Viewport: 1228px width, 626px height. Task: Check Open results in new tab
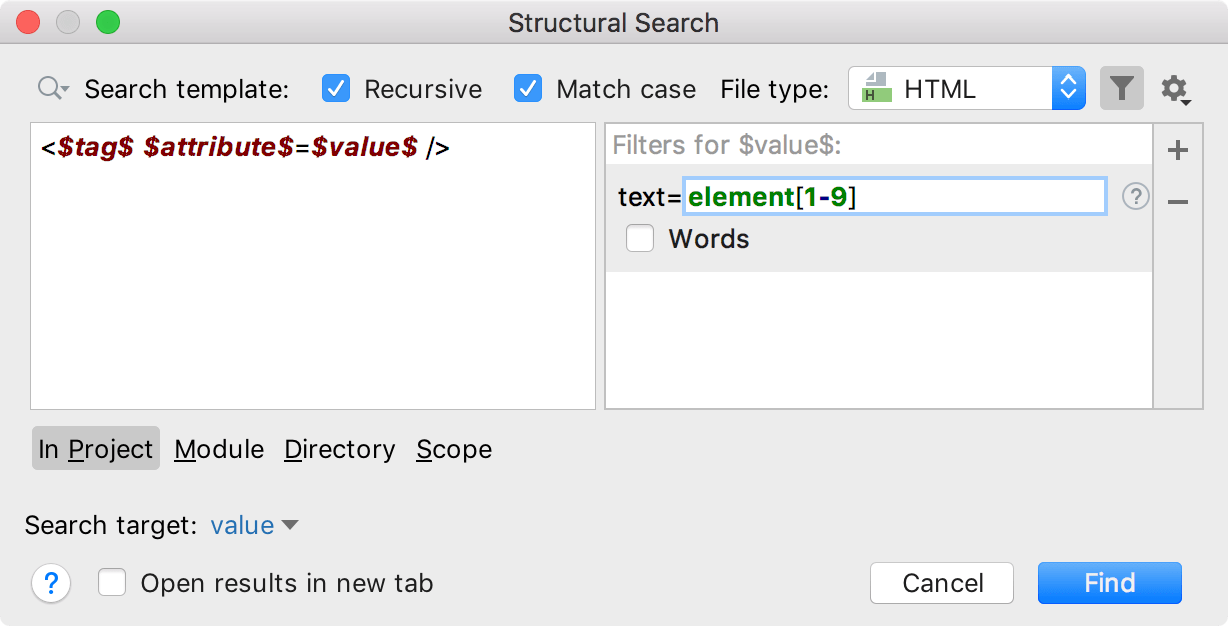click(111, 583)
